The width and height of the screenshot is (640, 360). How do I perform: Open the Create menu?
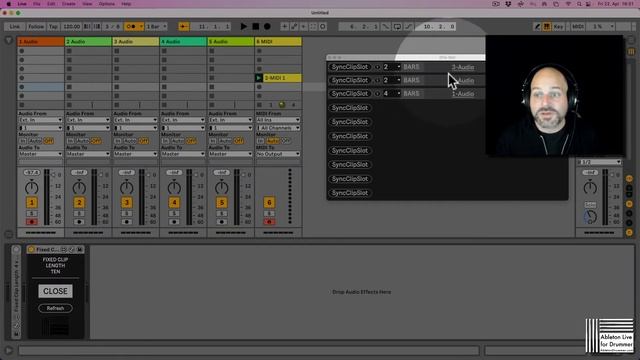69,4
